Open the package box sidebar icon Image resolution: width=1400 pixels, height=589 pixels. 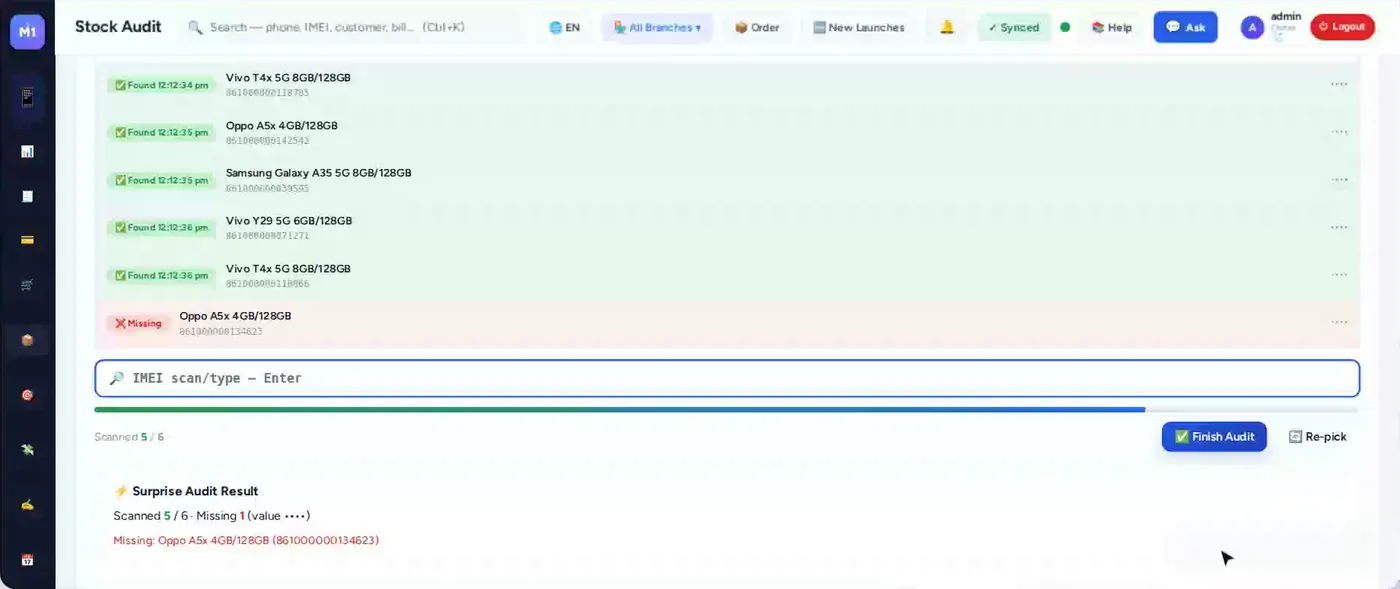tap(27, 340)
